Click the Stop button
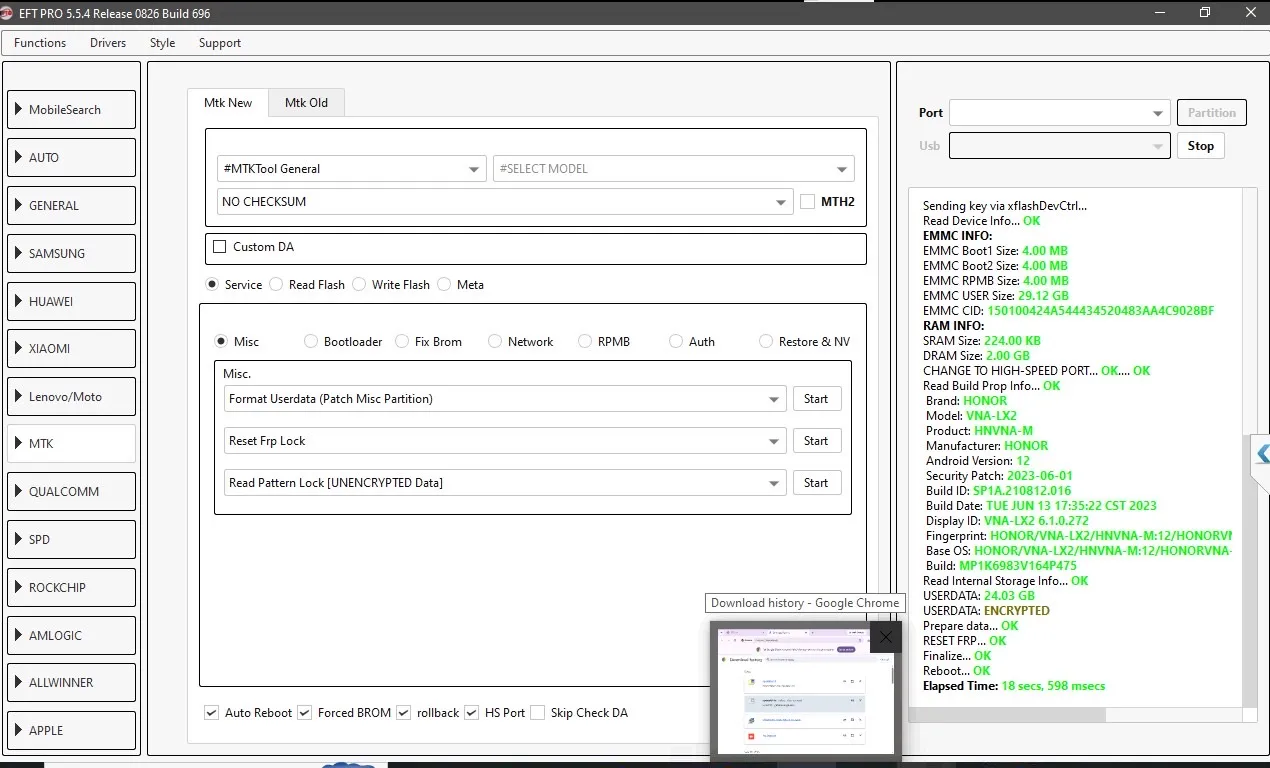 click(x=1200, y=146)
